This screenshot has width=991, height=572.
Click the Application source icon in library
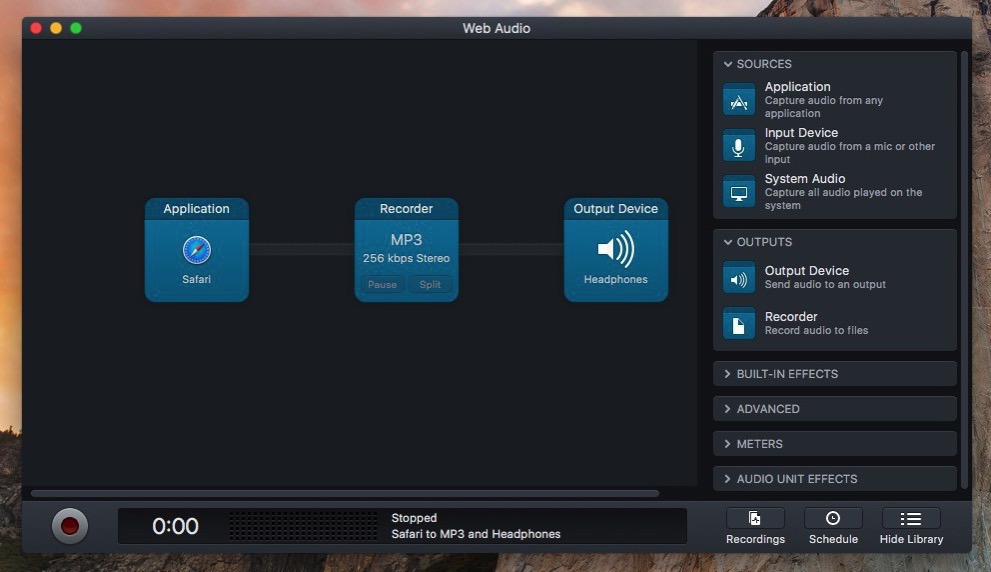click(739, 100)
